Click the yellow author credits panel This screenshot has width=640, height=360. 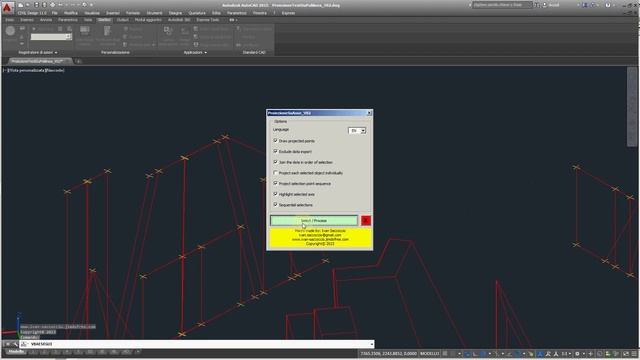pos(320,237)
